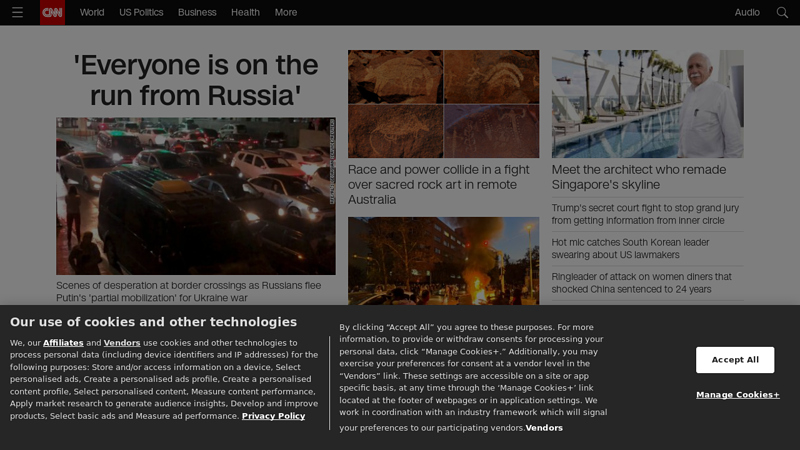Open the traffic jam border crossing photo

click(196, 196)
